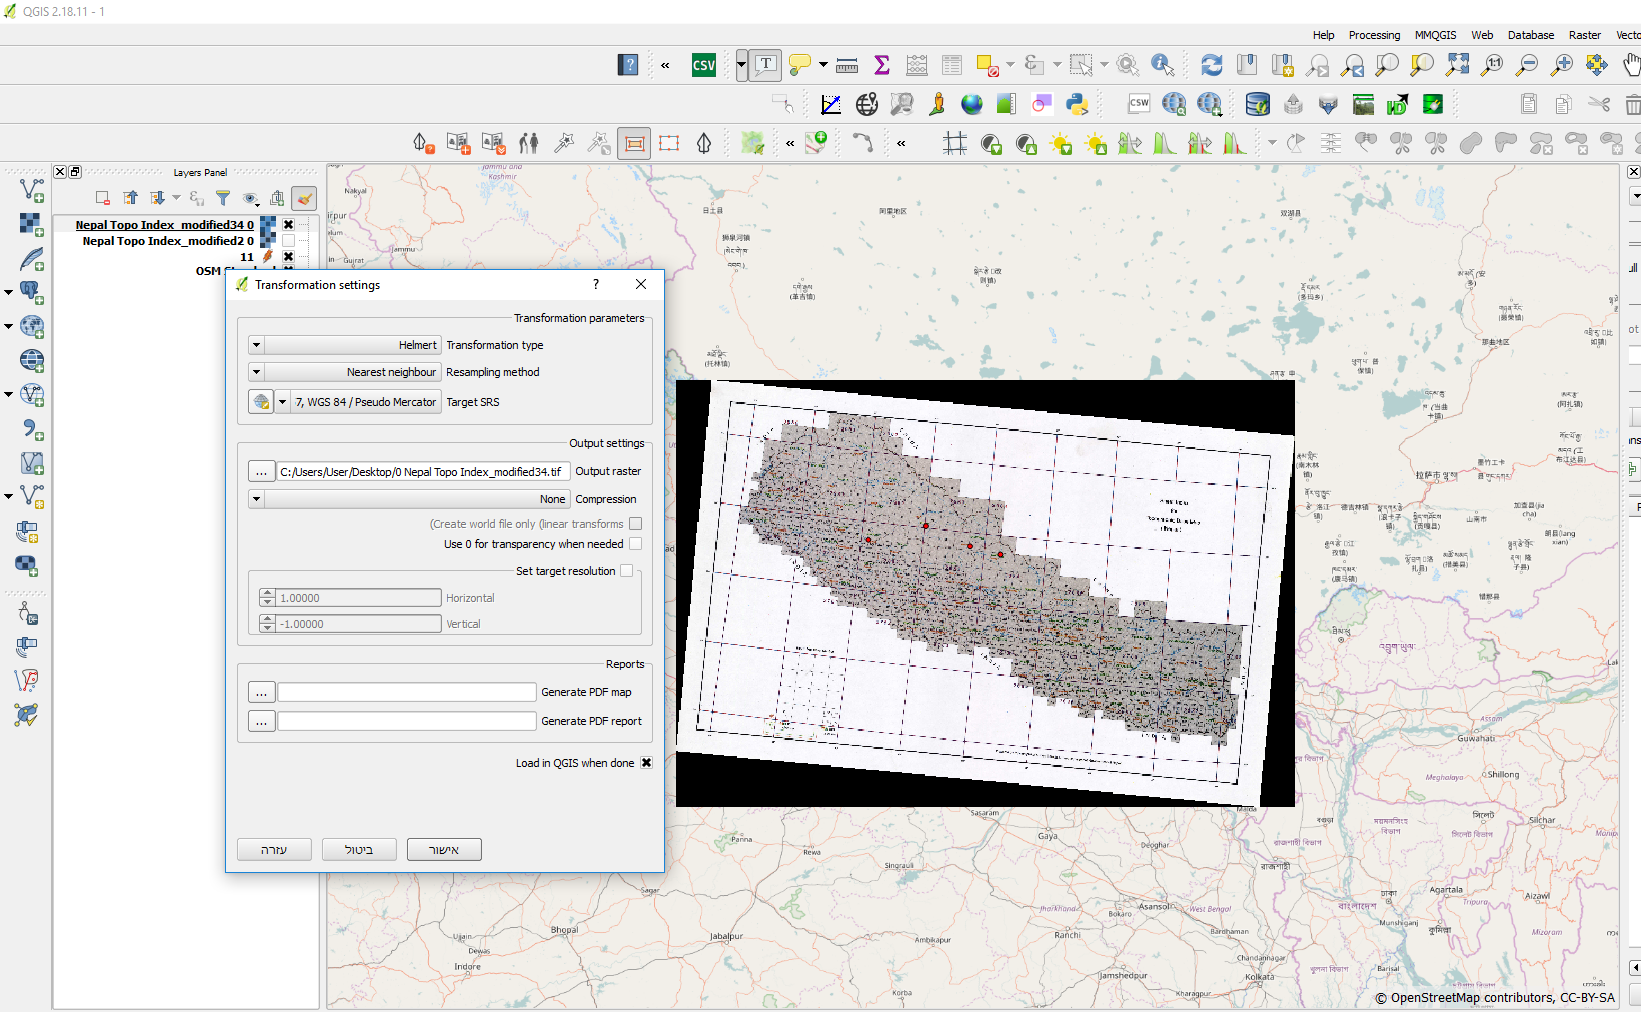
Task: Open the Python Console icon
Action: point(1077,104)
